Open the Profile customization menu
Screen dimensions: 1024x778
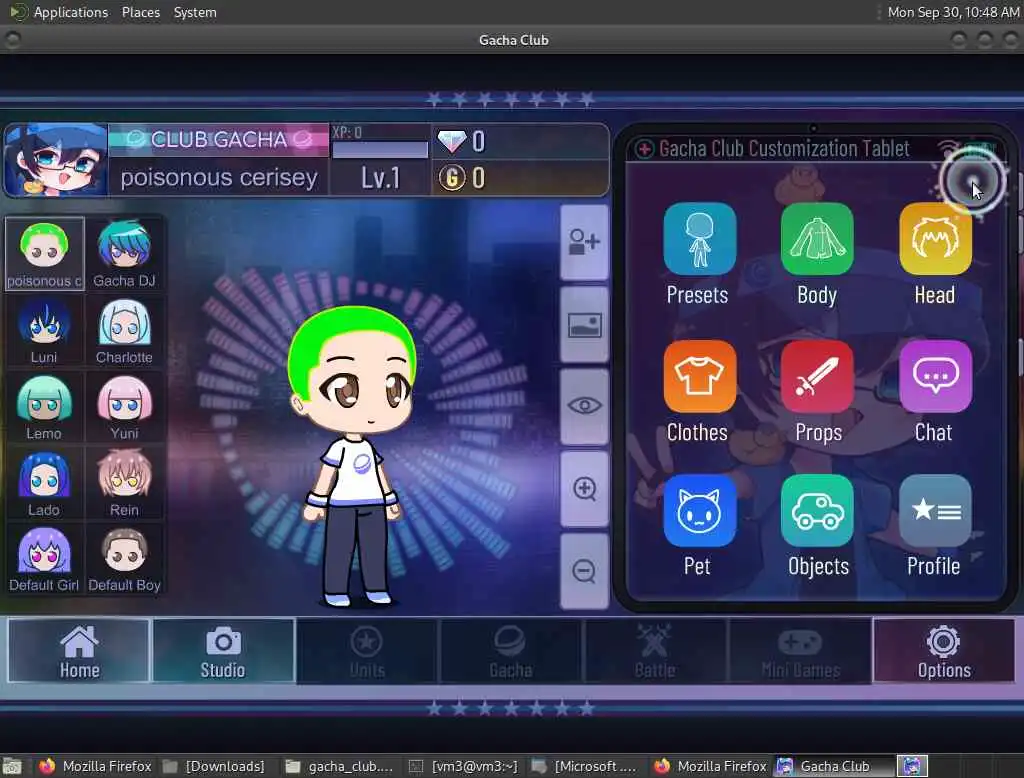tap(935, 511)
